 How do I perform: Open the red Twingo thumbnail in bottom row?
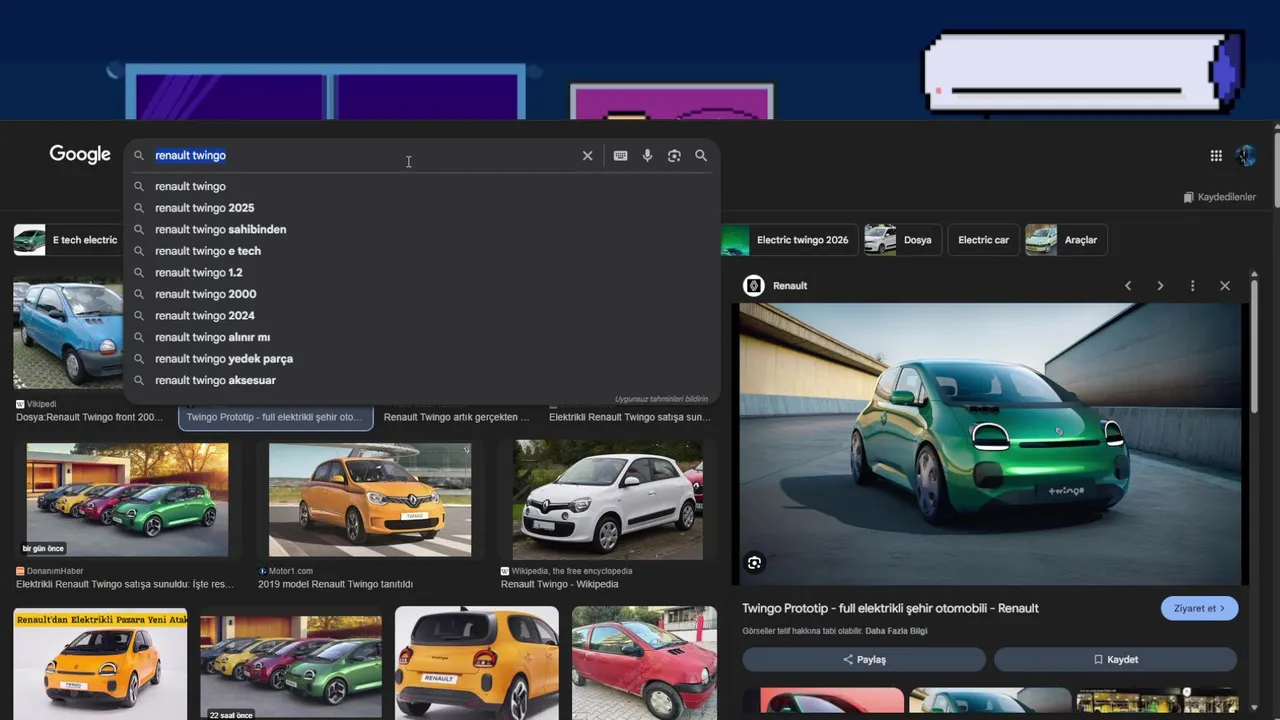tap(644, 662)
